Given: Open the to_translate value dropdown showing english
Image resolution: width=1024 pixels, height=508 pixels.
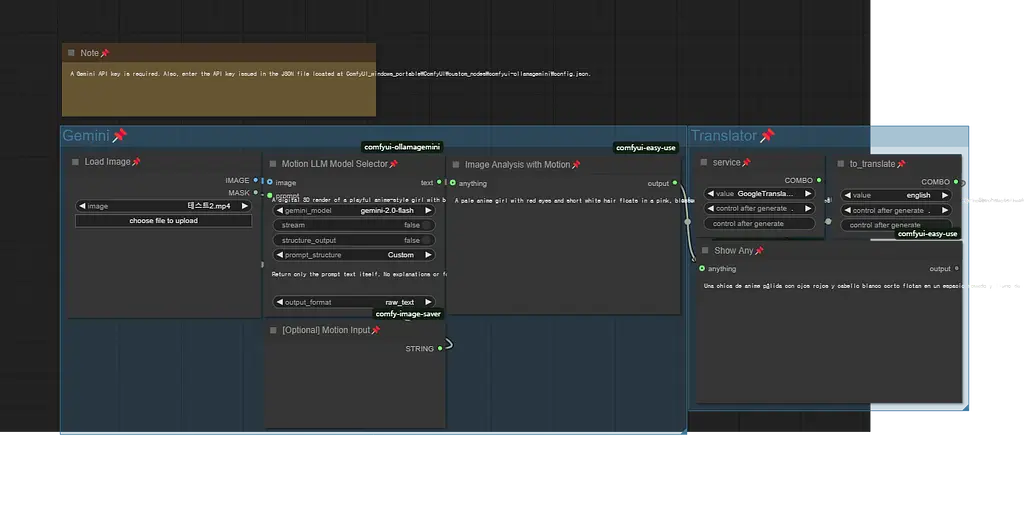Looking at the screenshot, I should 896,195.
